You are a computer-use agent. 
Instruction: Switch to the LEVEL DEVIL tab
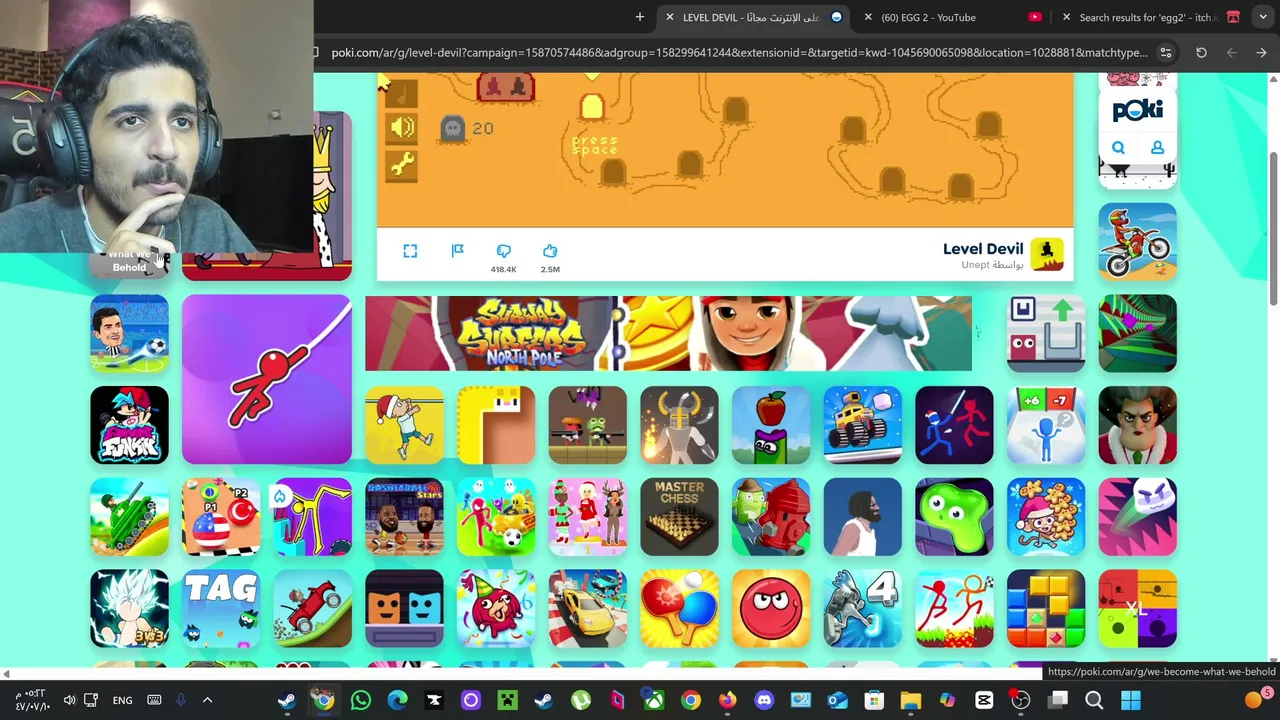[755, 17]
